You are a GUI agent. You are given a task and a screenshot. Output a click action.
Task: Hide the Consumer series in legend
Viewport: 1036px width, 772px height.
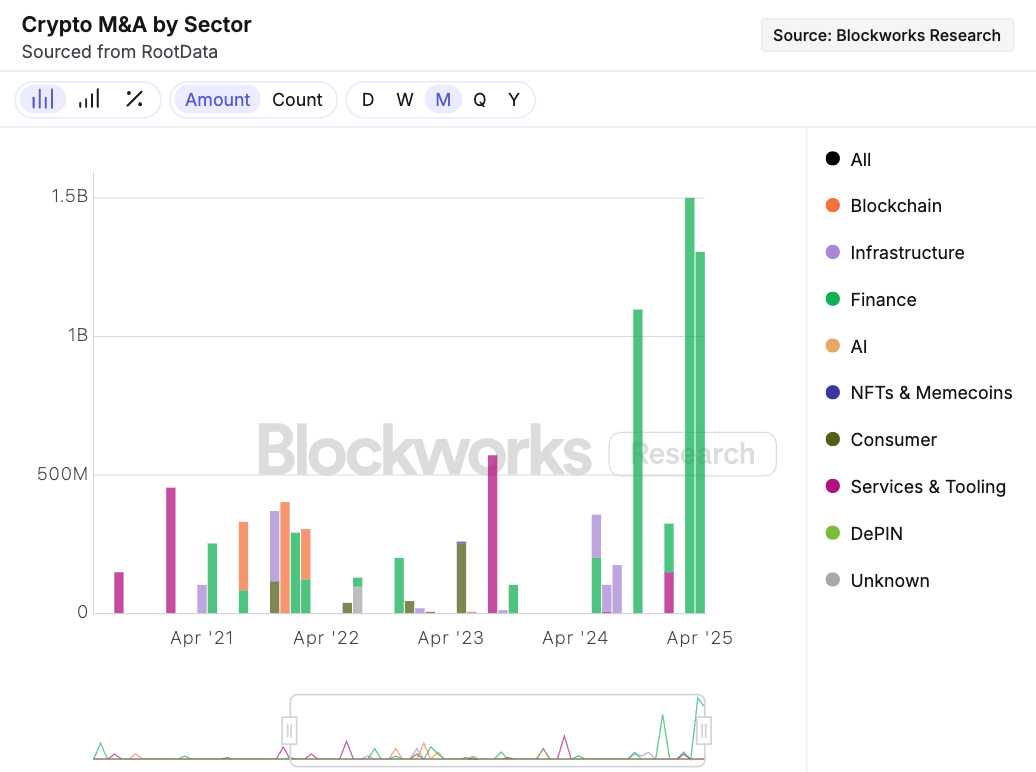click(833, 439)
